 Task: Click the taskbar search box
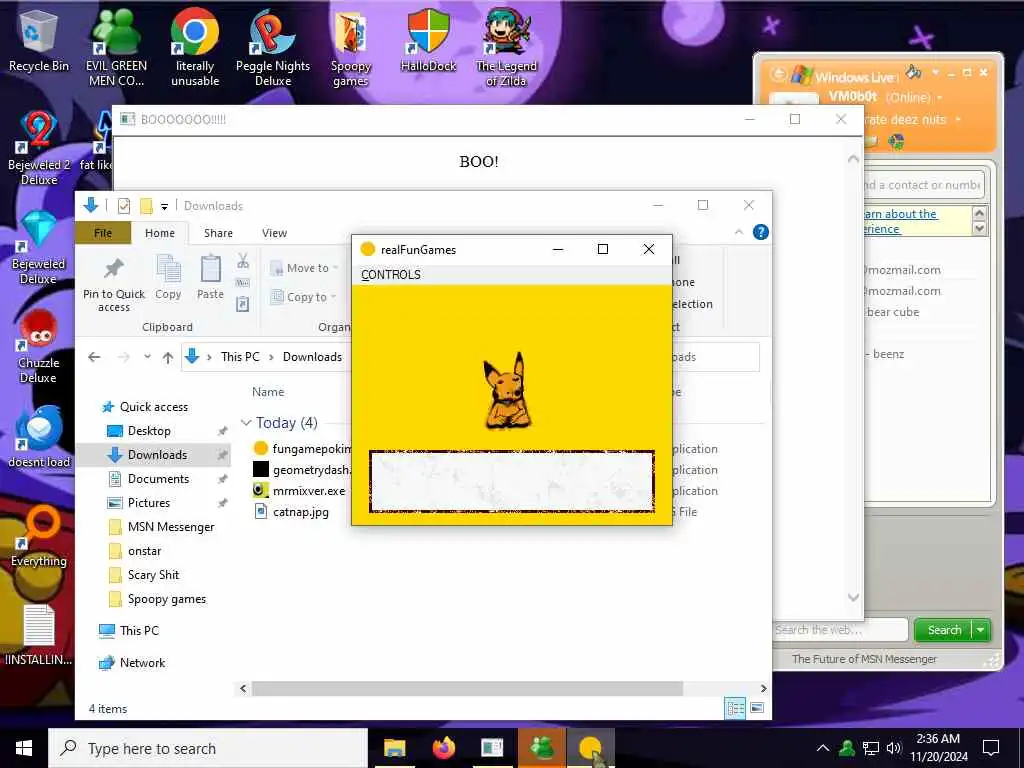click(208, 748)
